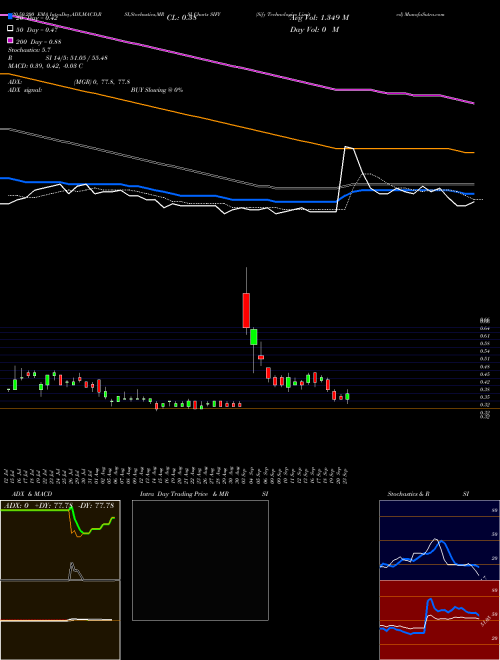500x660 pixels.
Task: Click the blue Stochastics chart panel
Action: point(439,540)
